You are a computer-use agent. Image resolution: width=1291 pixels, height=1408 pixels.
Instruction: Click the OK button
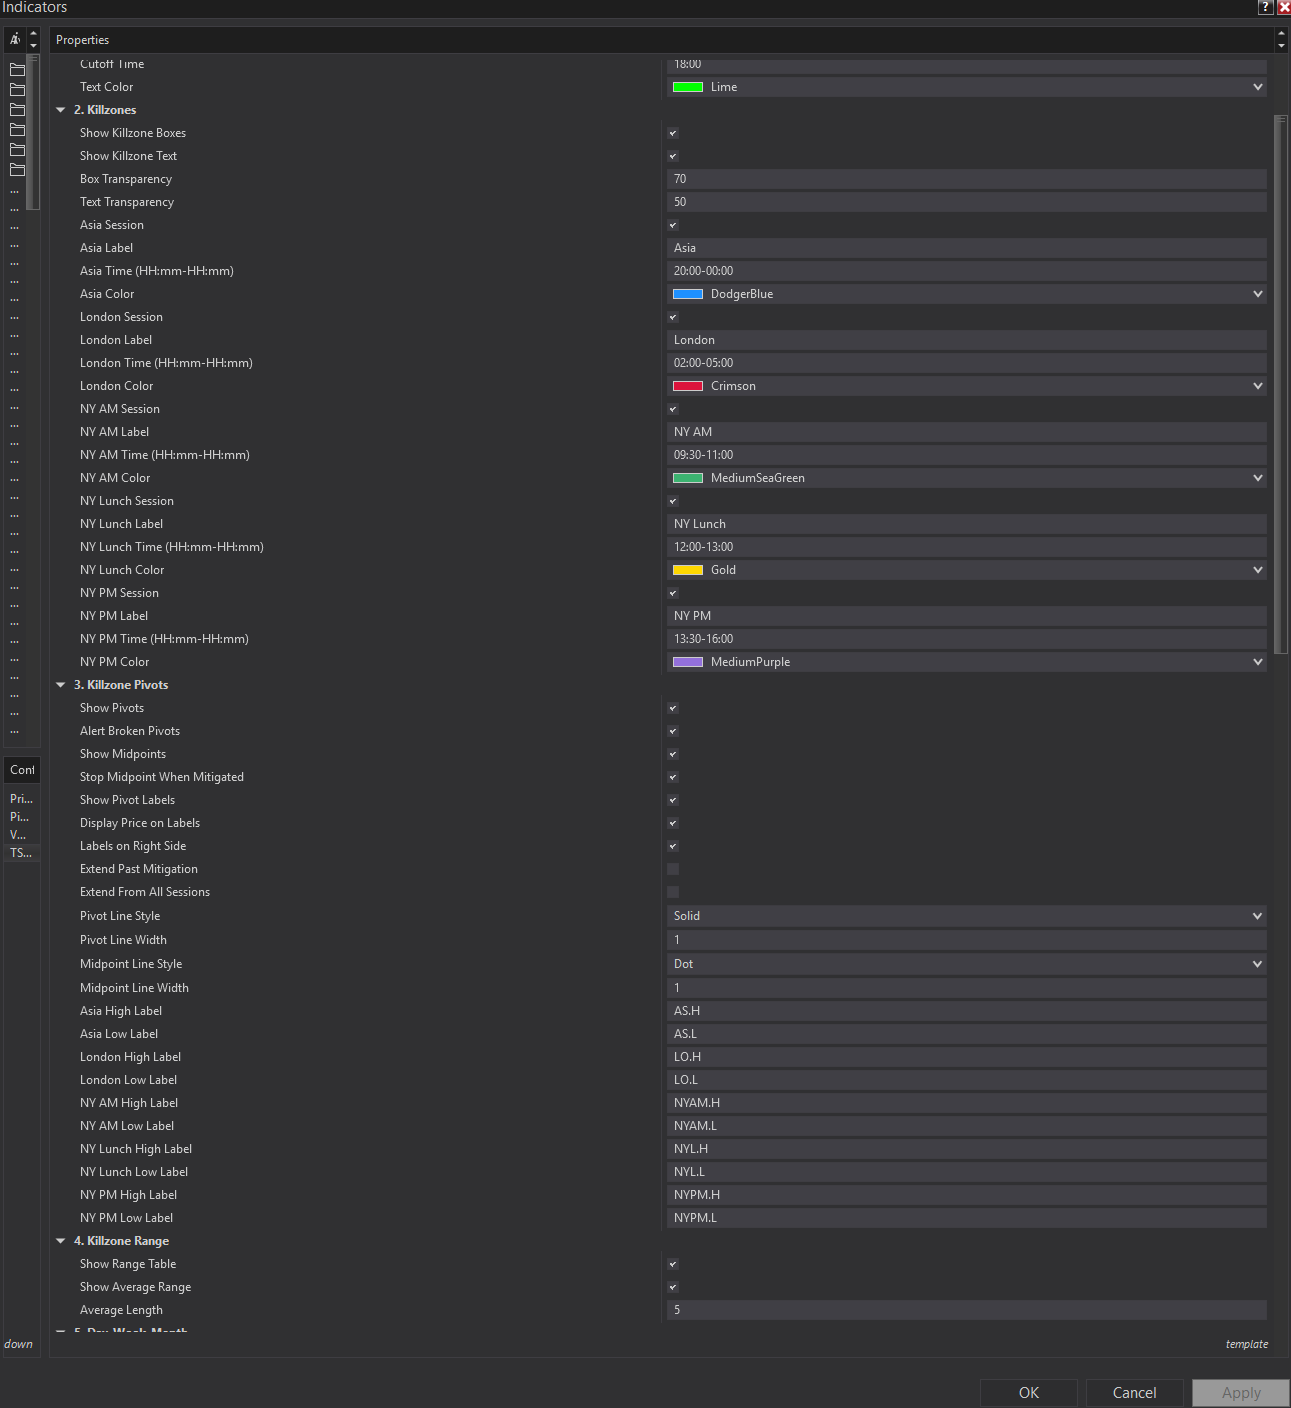(1029, 1393)
